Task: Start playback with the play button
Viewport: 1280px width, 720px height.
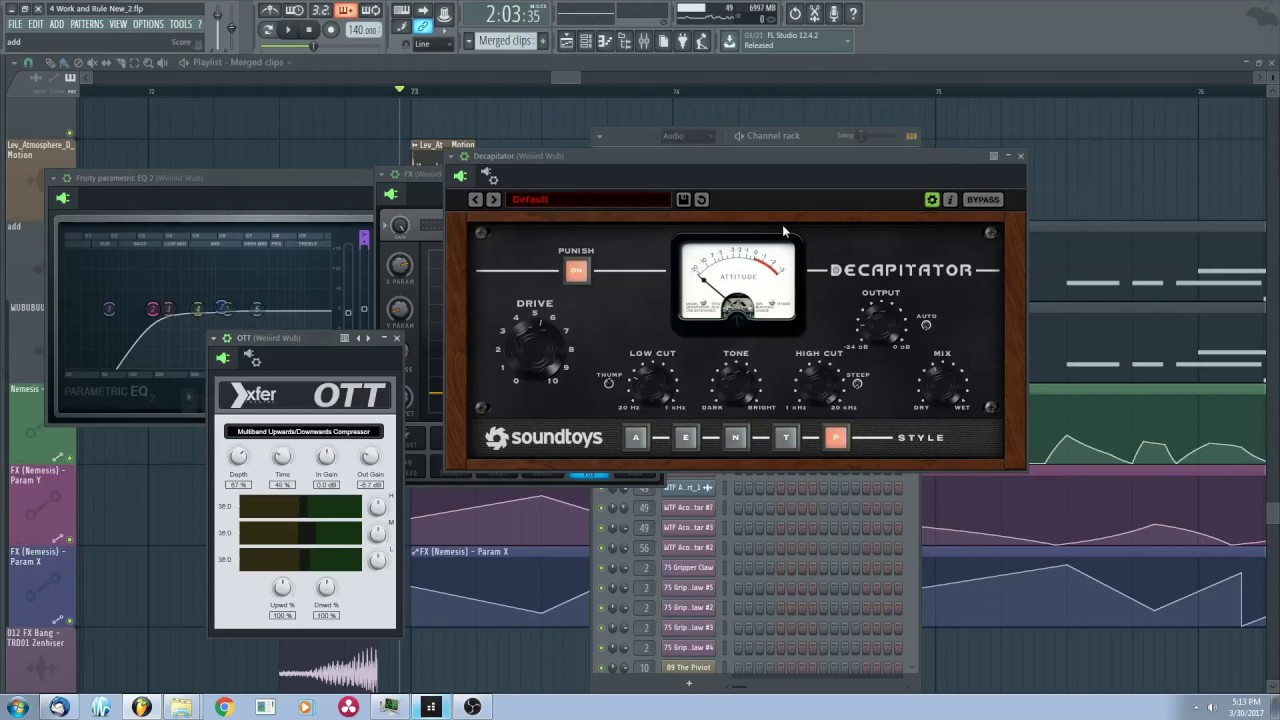Action: pos(288,30)
